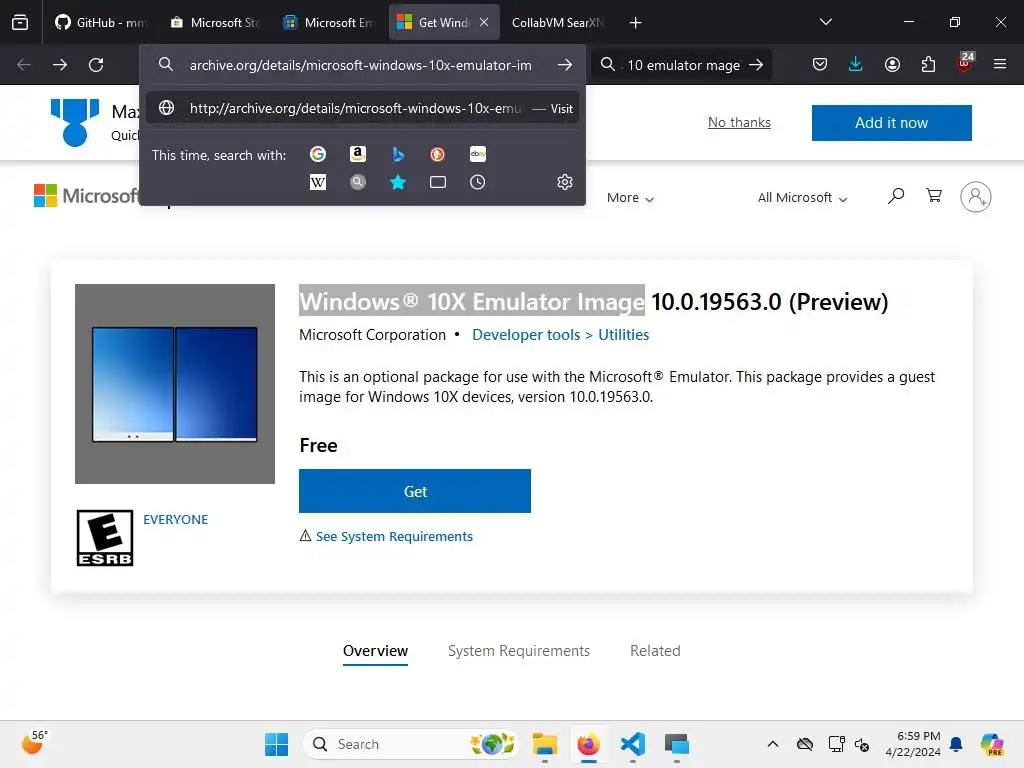Reload the current page
Viewport: 1024px width, 768px height.
[x=96, y=65]
